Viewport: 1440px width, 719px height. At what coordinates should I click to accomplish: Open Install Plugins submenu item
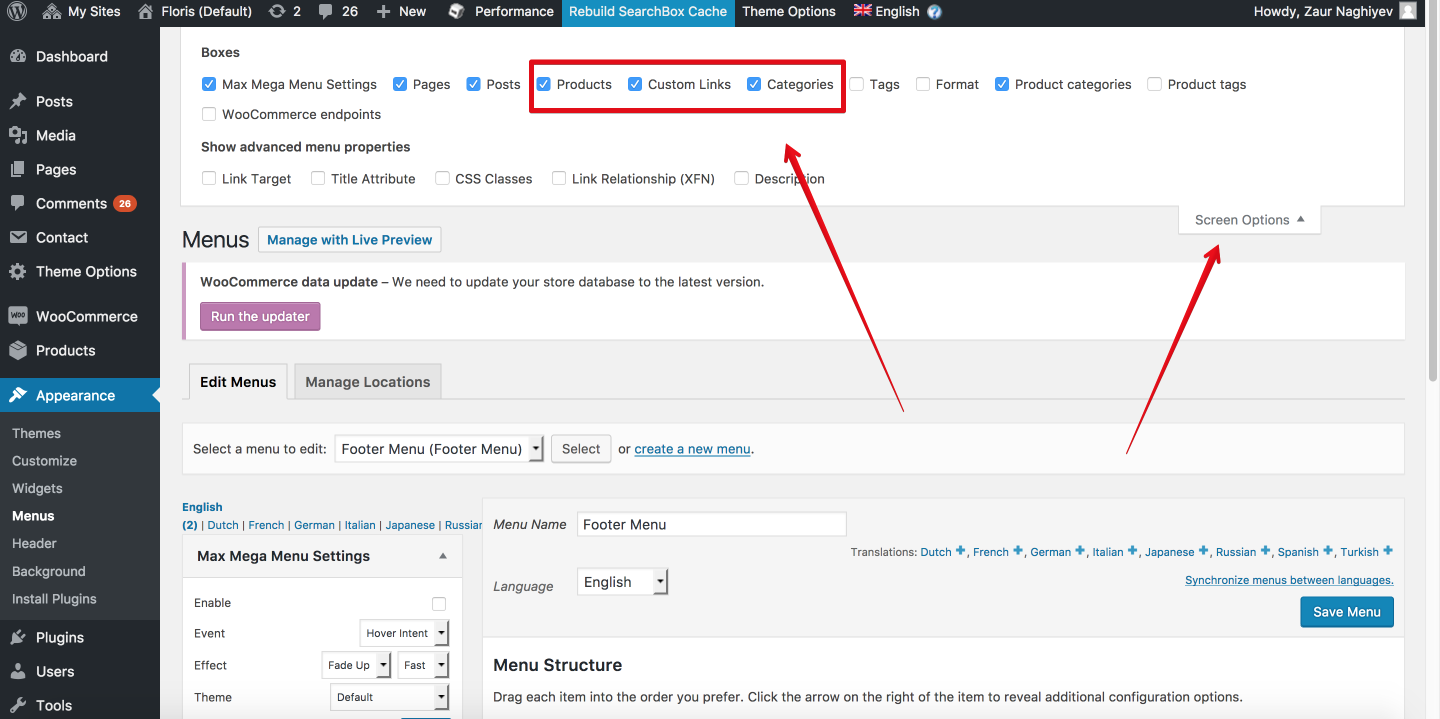(x=54, y=599)
